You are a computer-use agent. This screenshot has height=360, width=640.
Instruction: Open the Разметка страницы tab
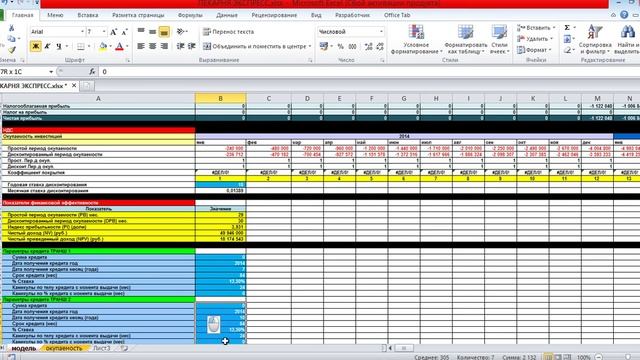tap(138, 15)
